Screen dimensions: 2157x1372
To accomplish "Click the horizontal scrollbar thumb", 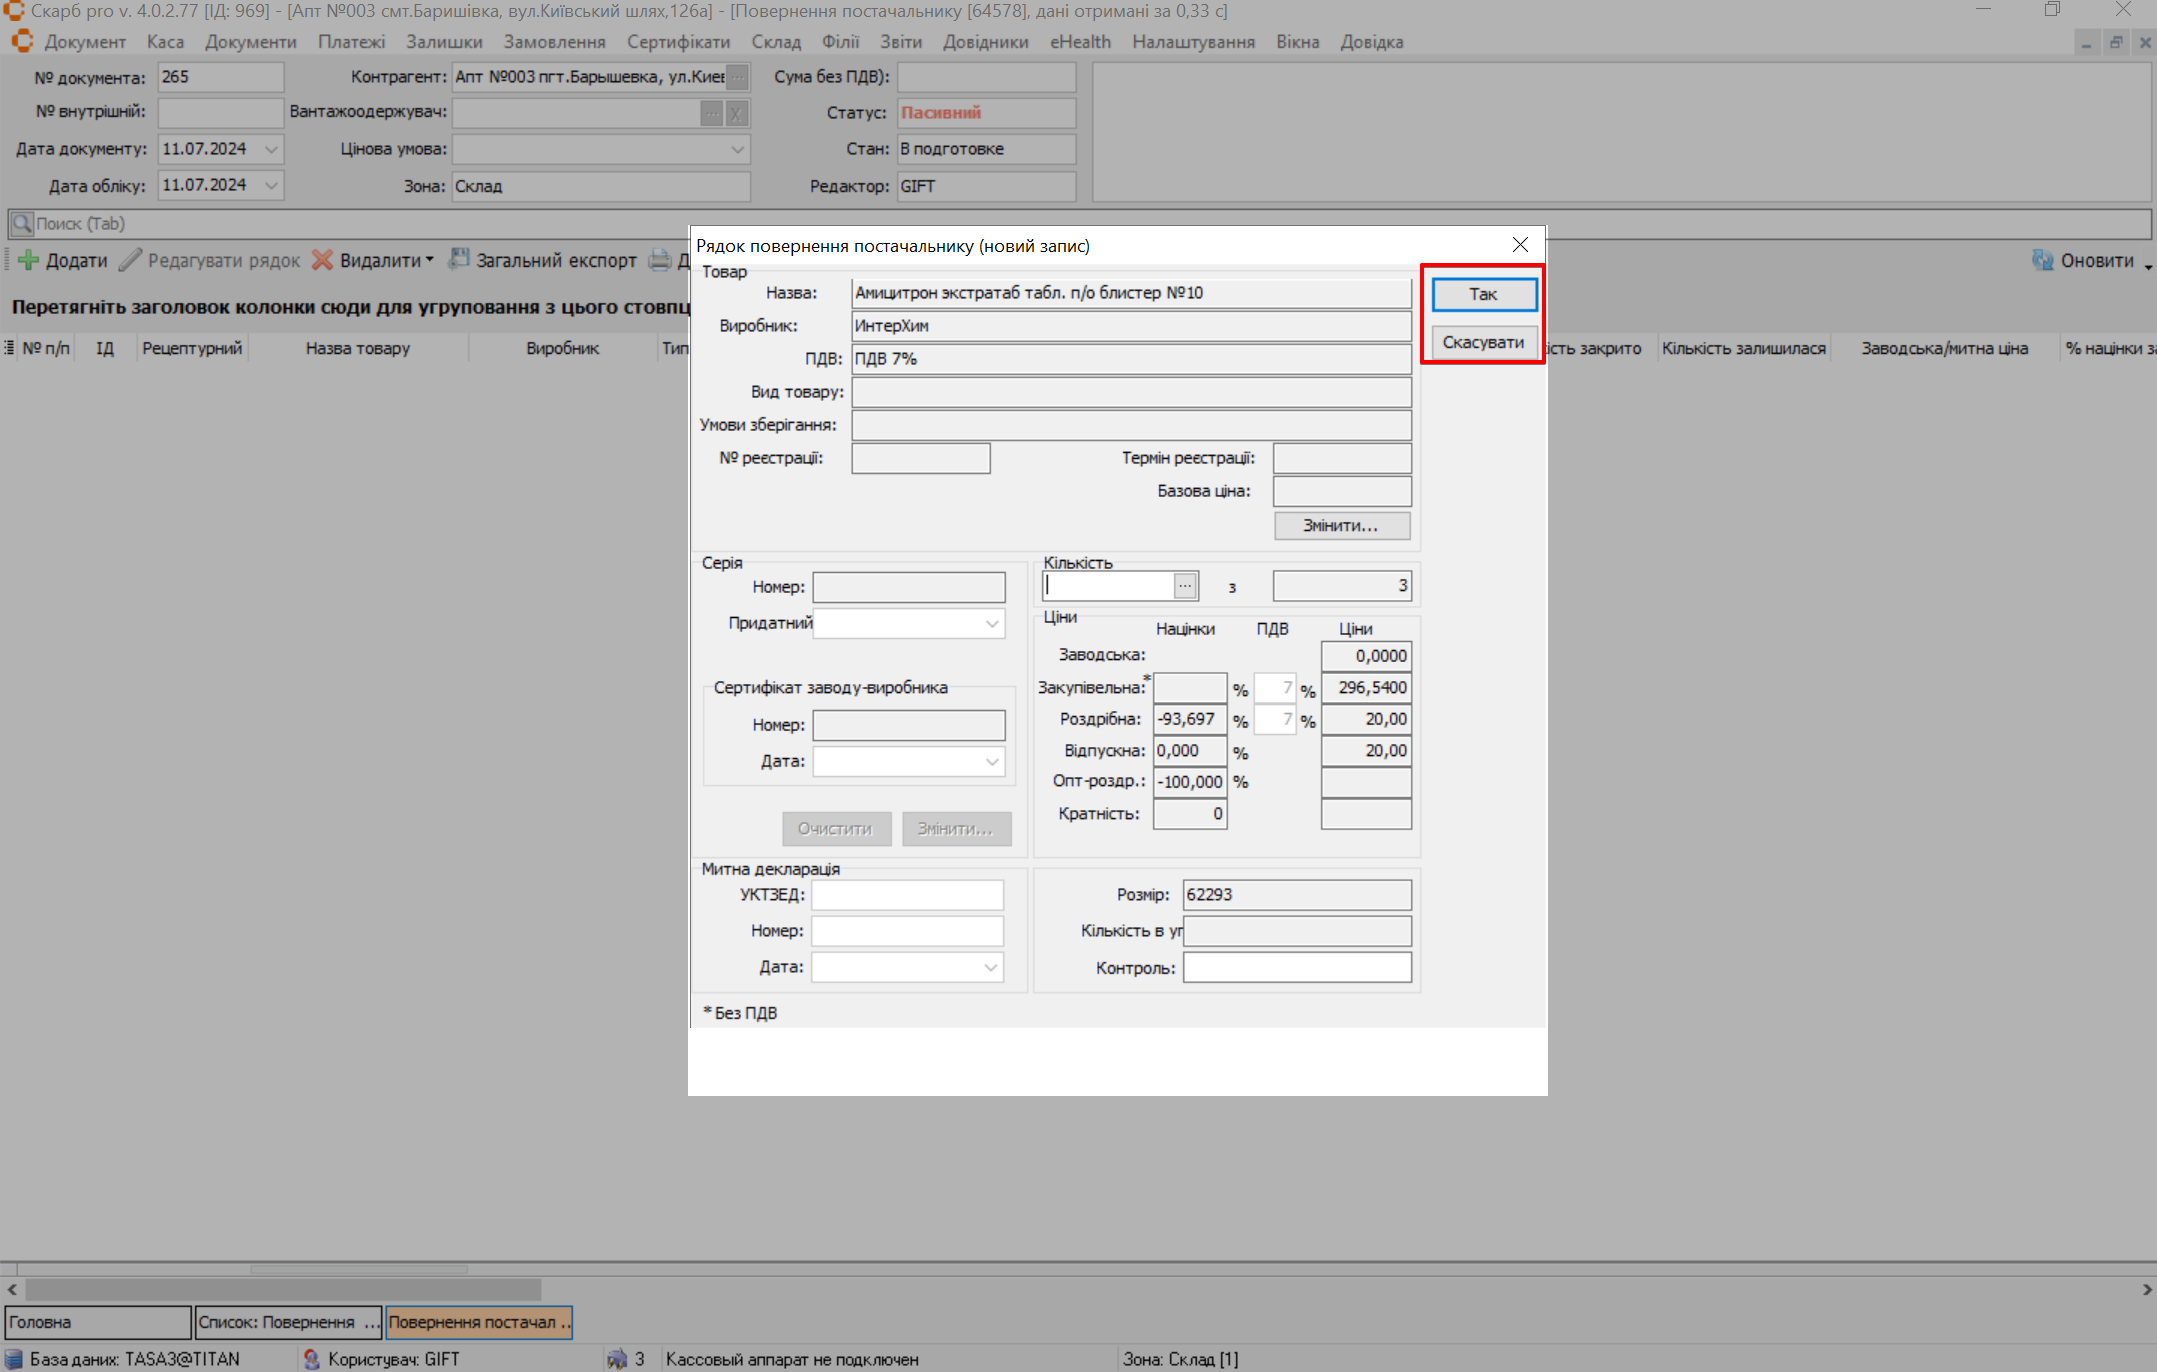I will (283, 1290).
